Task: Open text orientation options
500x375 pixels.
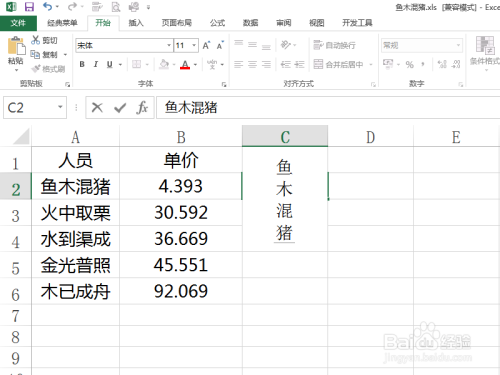Action: tap(286, 44)
